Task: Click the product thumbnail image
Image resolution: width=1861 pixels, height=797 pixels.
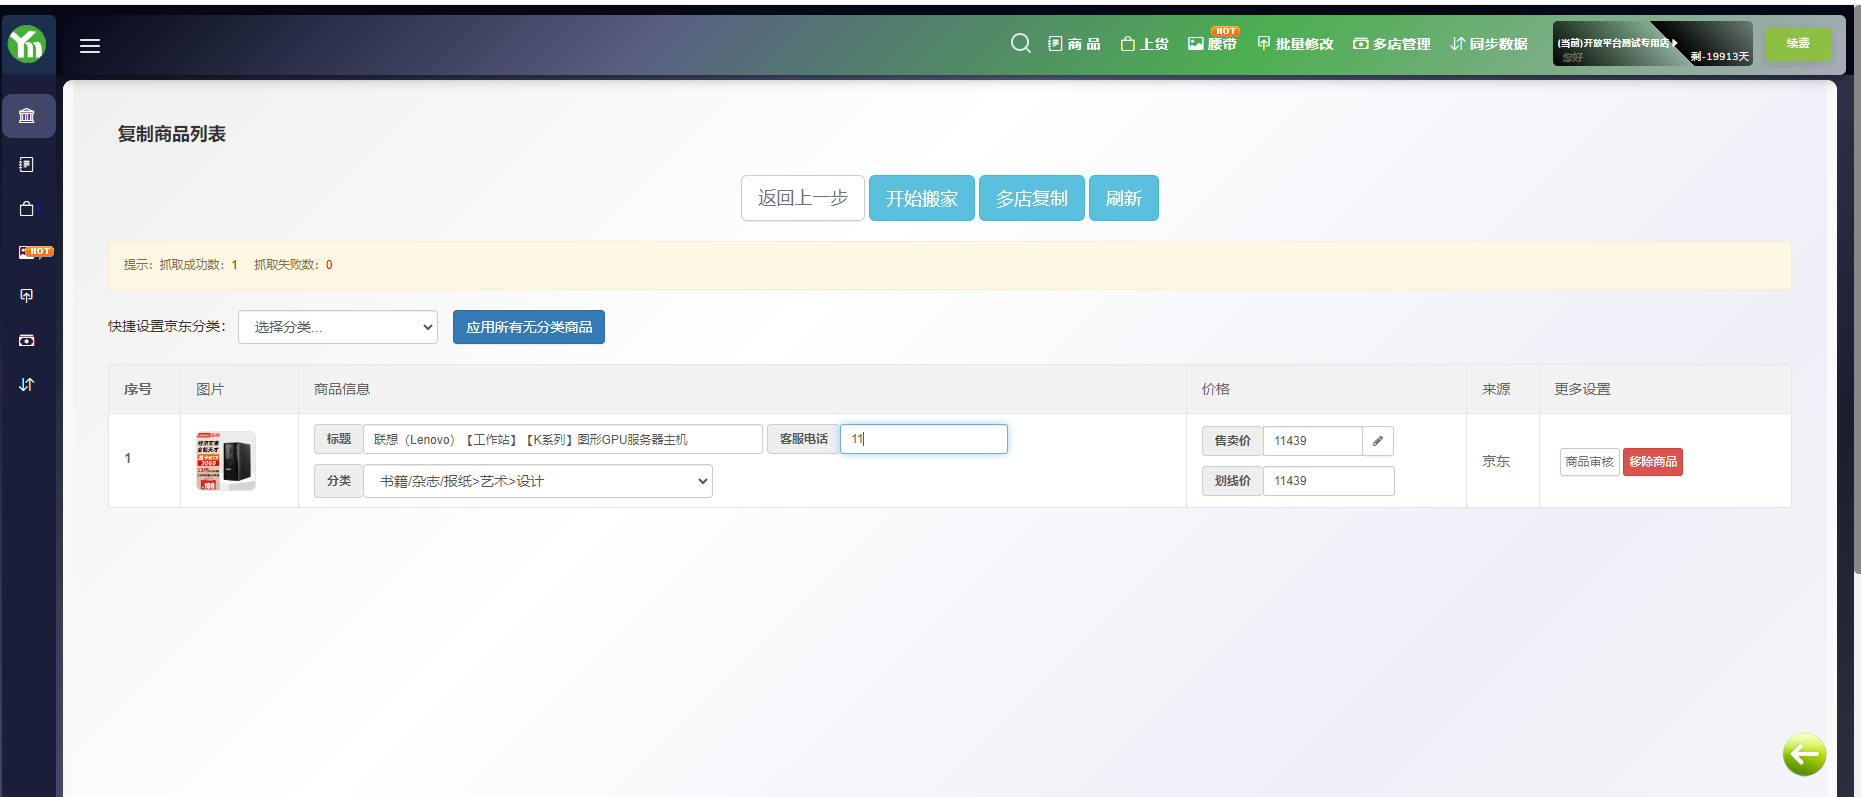Action: 226,461
